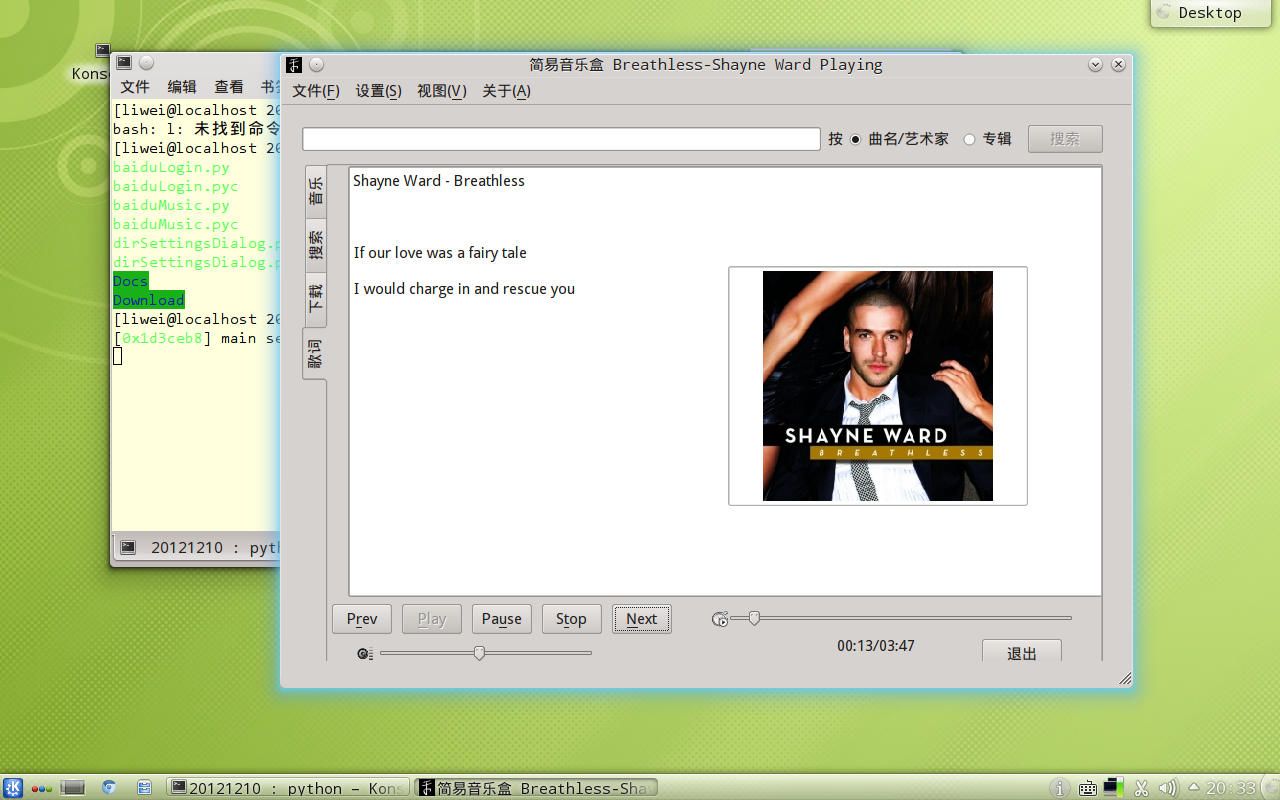1280x800 pixels.
Task: Click the seek slider's clock icon
Action: tap(720, 620)
